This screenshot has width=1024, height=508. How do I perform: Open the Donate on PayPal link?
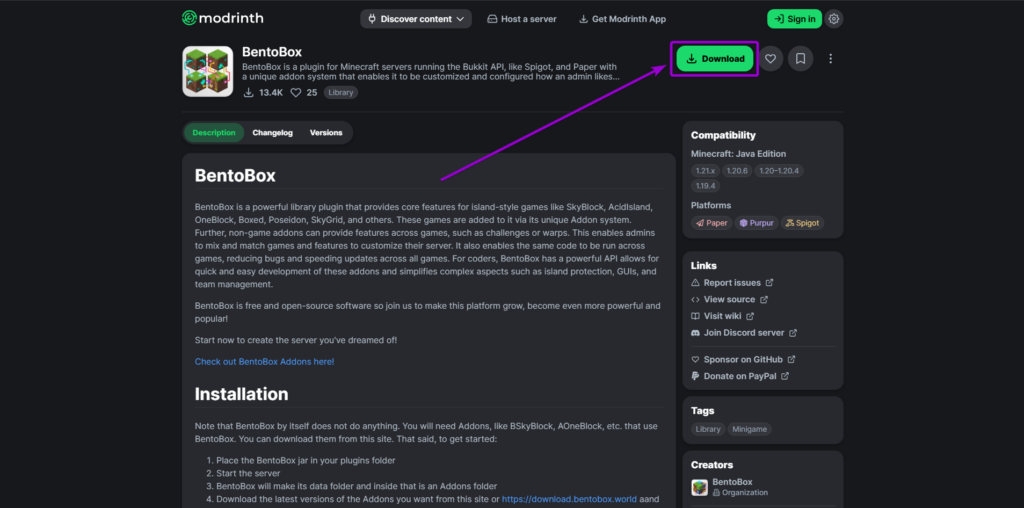[x=740, y=376]
